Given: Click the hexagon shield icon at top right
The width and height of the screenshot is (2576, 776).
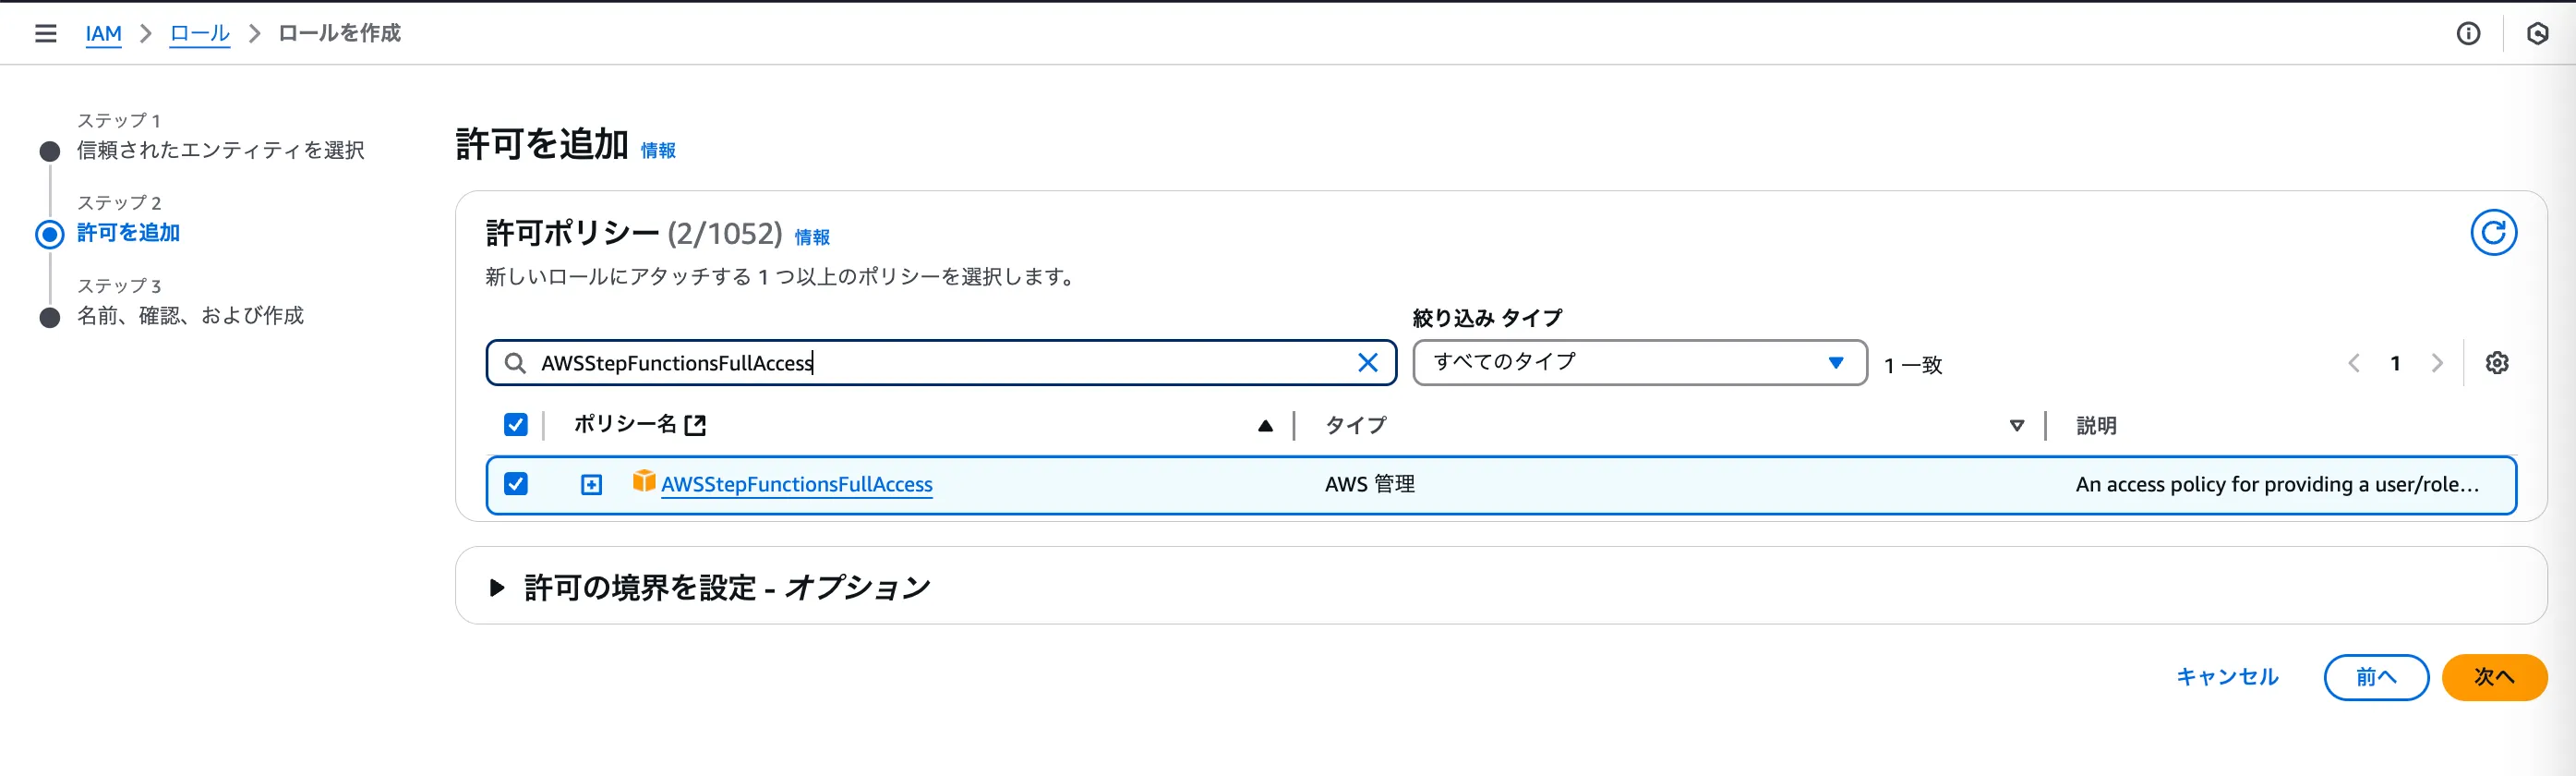Looking at the screenshot, I should tap(2537, 34).
